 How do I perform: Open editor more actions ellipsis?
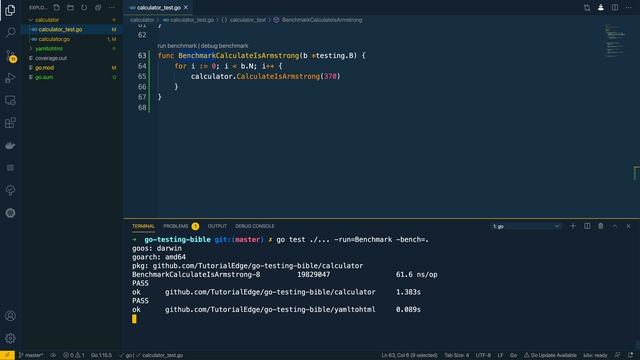pyautogui.click(x=629, y=7)
